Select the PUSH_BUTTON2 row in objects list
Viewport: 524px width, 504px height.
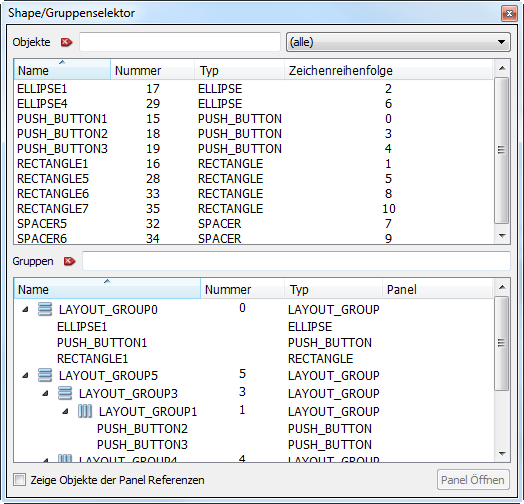coord(253,134)
